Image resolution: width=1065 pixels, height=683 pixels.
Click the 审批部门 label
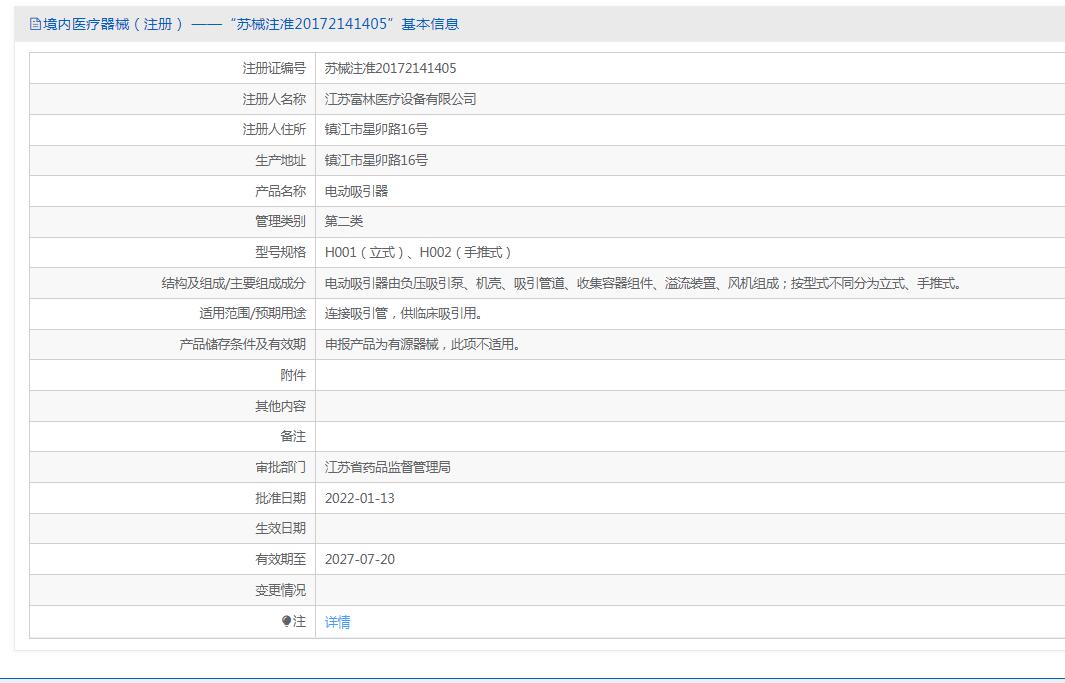tap(281, 467)
